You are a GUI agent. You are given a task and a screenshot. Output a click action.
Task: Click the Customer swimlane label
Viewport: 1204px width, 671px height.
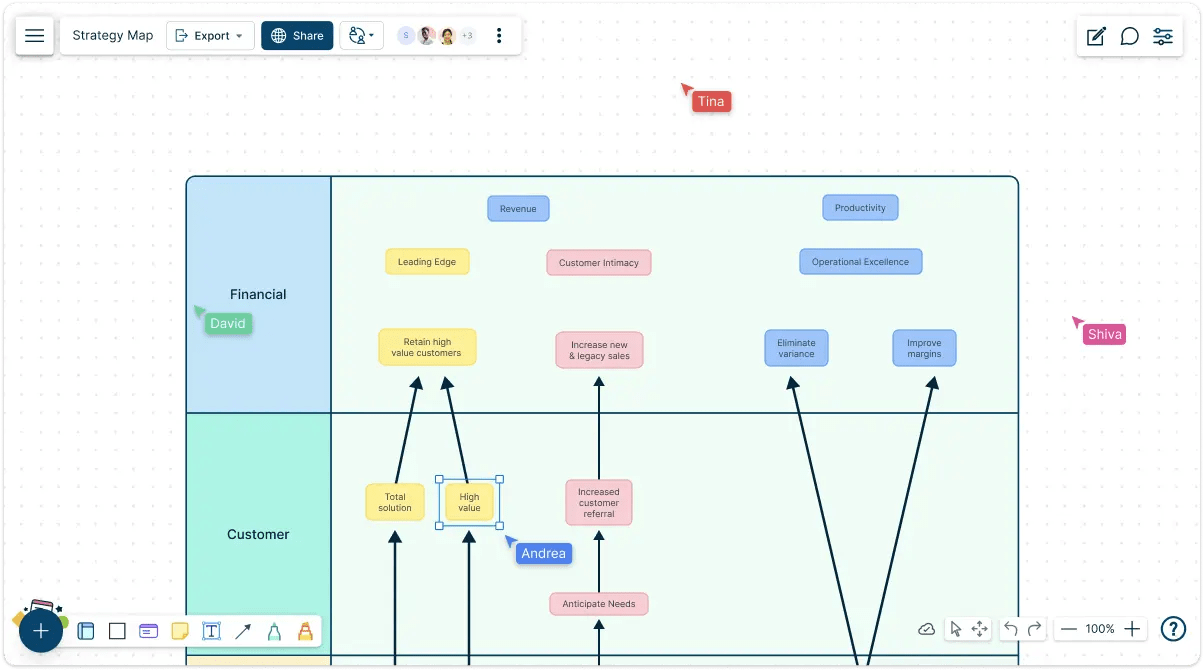pyautogui.click(x=258, y=534)
